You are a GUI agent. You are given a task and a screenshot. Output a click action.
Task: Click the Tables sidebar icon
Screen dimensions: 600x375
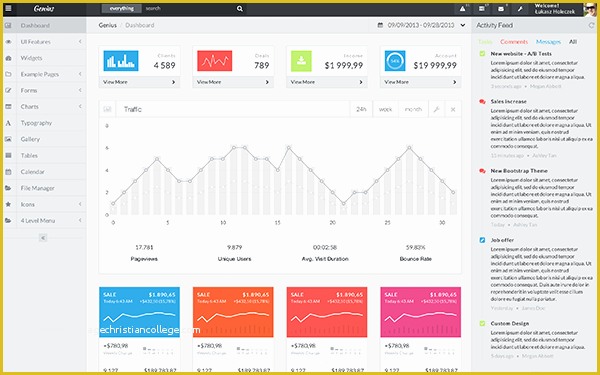coord(8,155)
